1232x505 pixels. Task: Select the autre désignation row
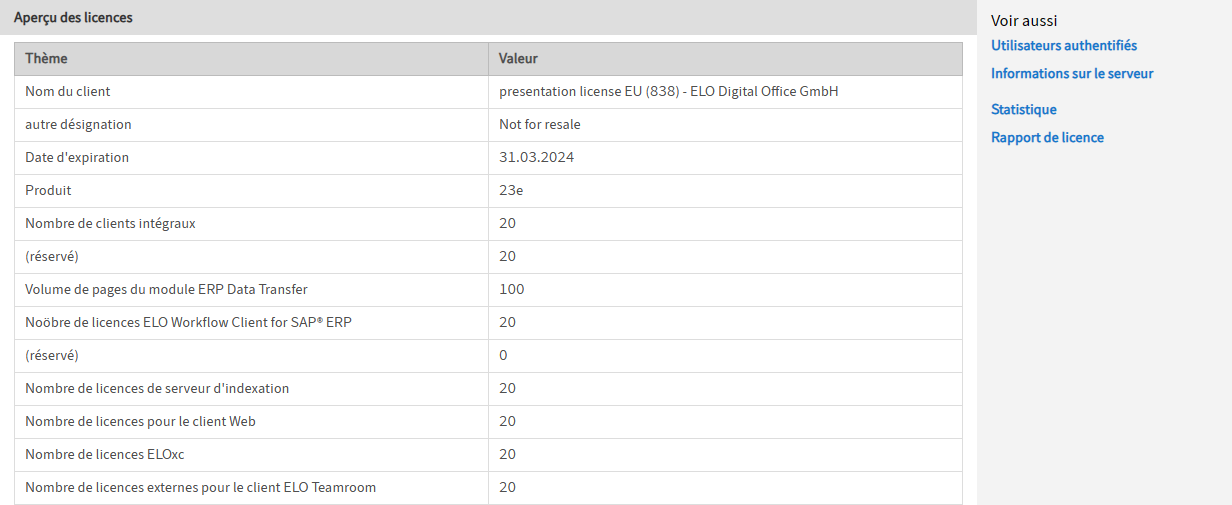(x=488, y=125)
